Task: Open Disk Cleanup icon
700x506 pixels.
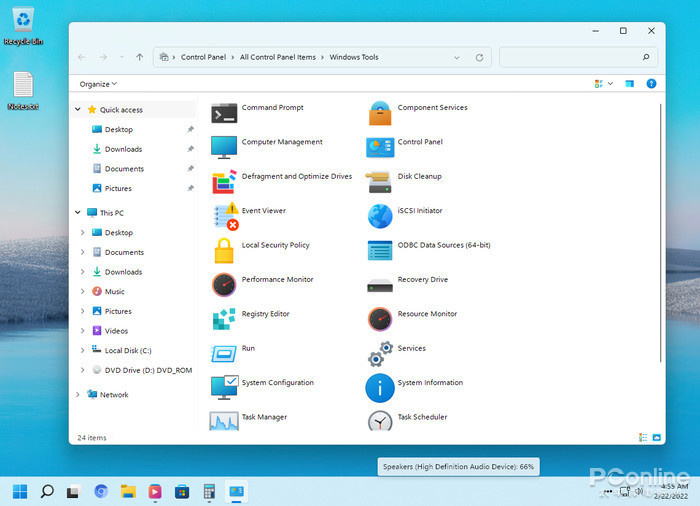Action: [x=380, y=181]
